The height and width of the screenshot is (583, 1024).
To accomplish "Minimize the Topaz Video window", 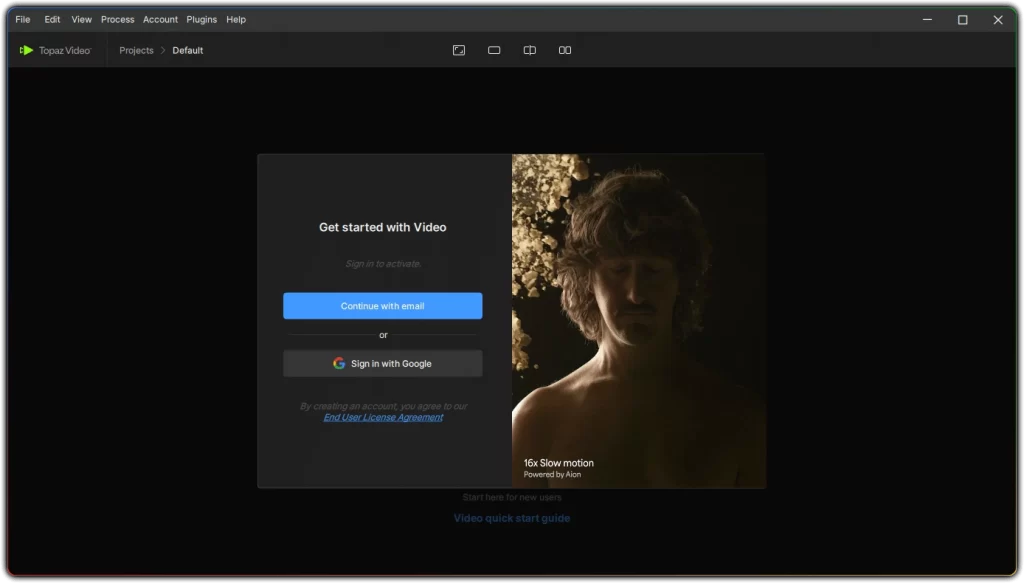I will click(926, 19).
